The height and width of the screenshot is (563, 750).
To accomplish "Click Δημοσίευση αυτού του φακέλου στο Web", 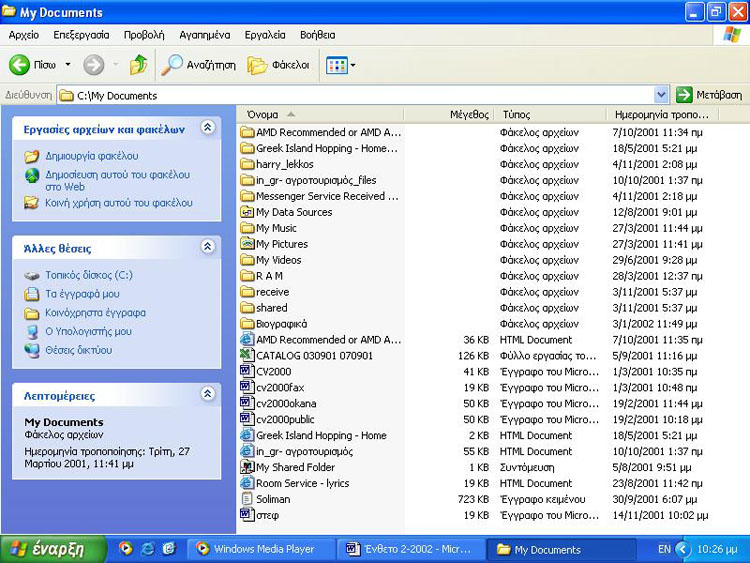I will point(117,181).
